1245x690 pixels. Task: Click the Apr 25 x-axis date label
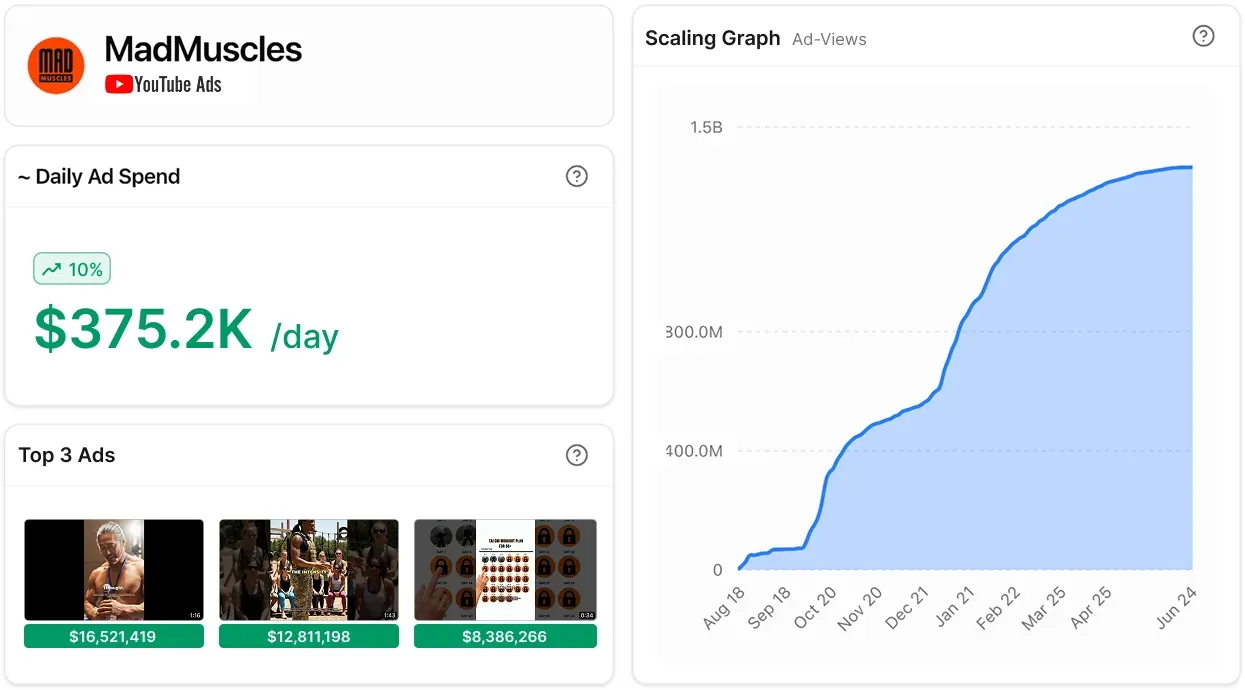tap(1090, 608)
